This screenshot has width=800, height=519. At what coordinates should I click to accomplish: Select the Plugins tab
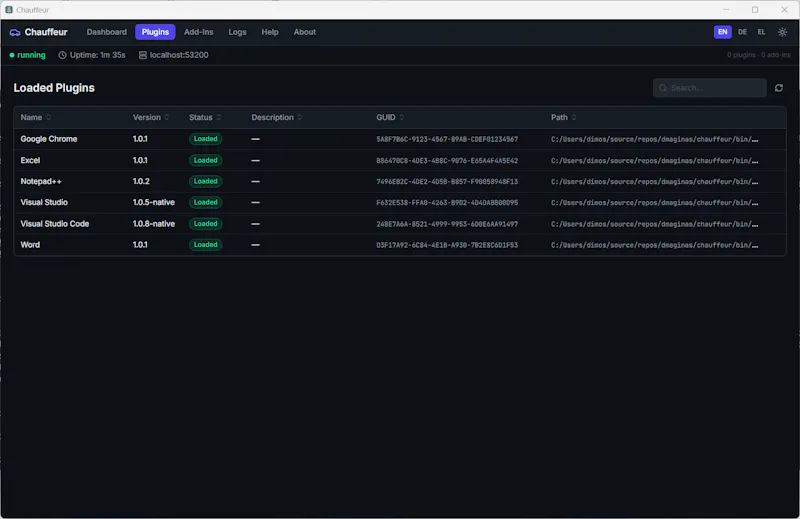pyautogui.click(x=155, y=32)
